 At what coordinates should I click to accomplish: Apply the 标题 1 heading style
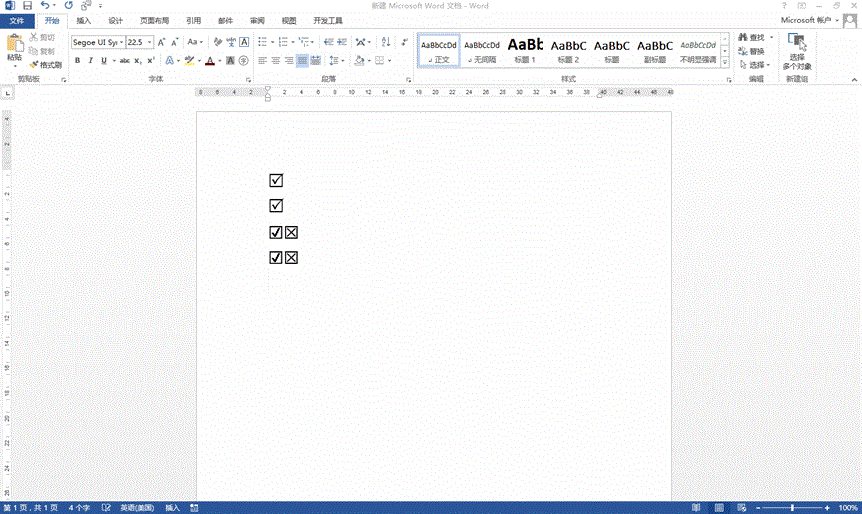tap(525, 50)
